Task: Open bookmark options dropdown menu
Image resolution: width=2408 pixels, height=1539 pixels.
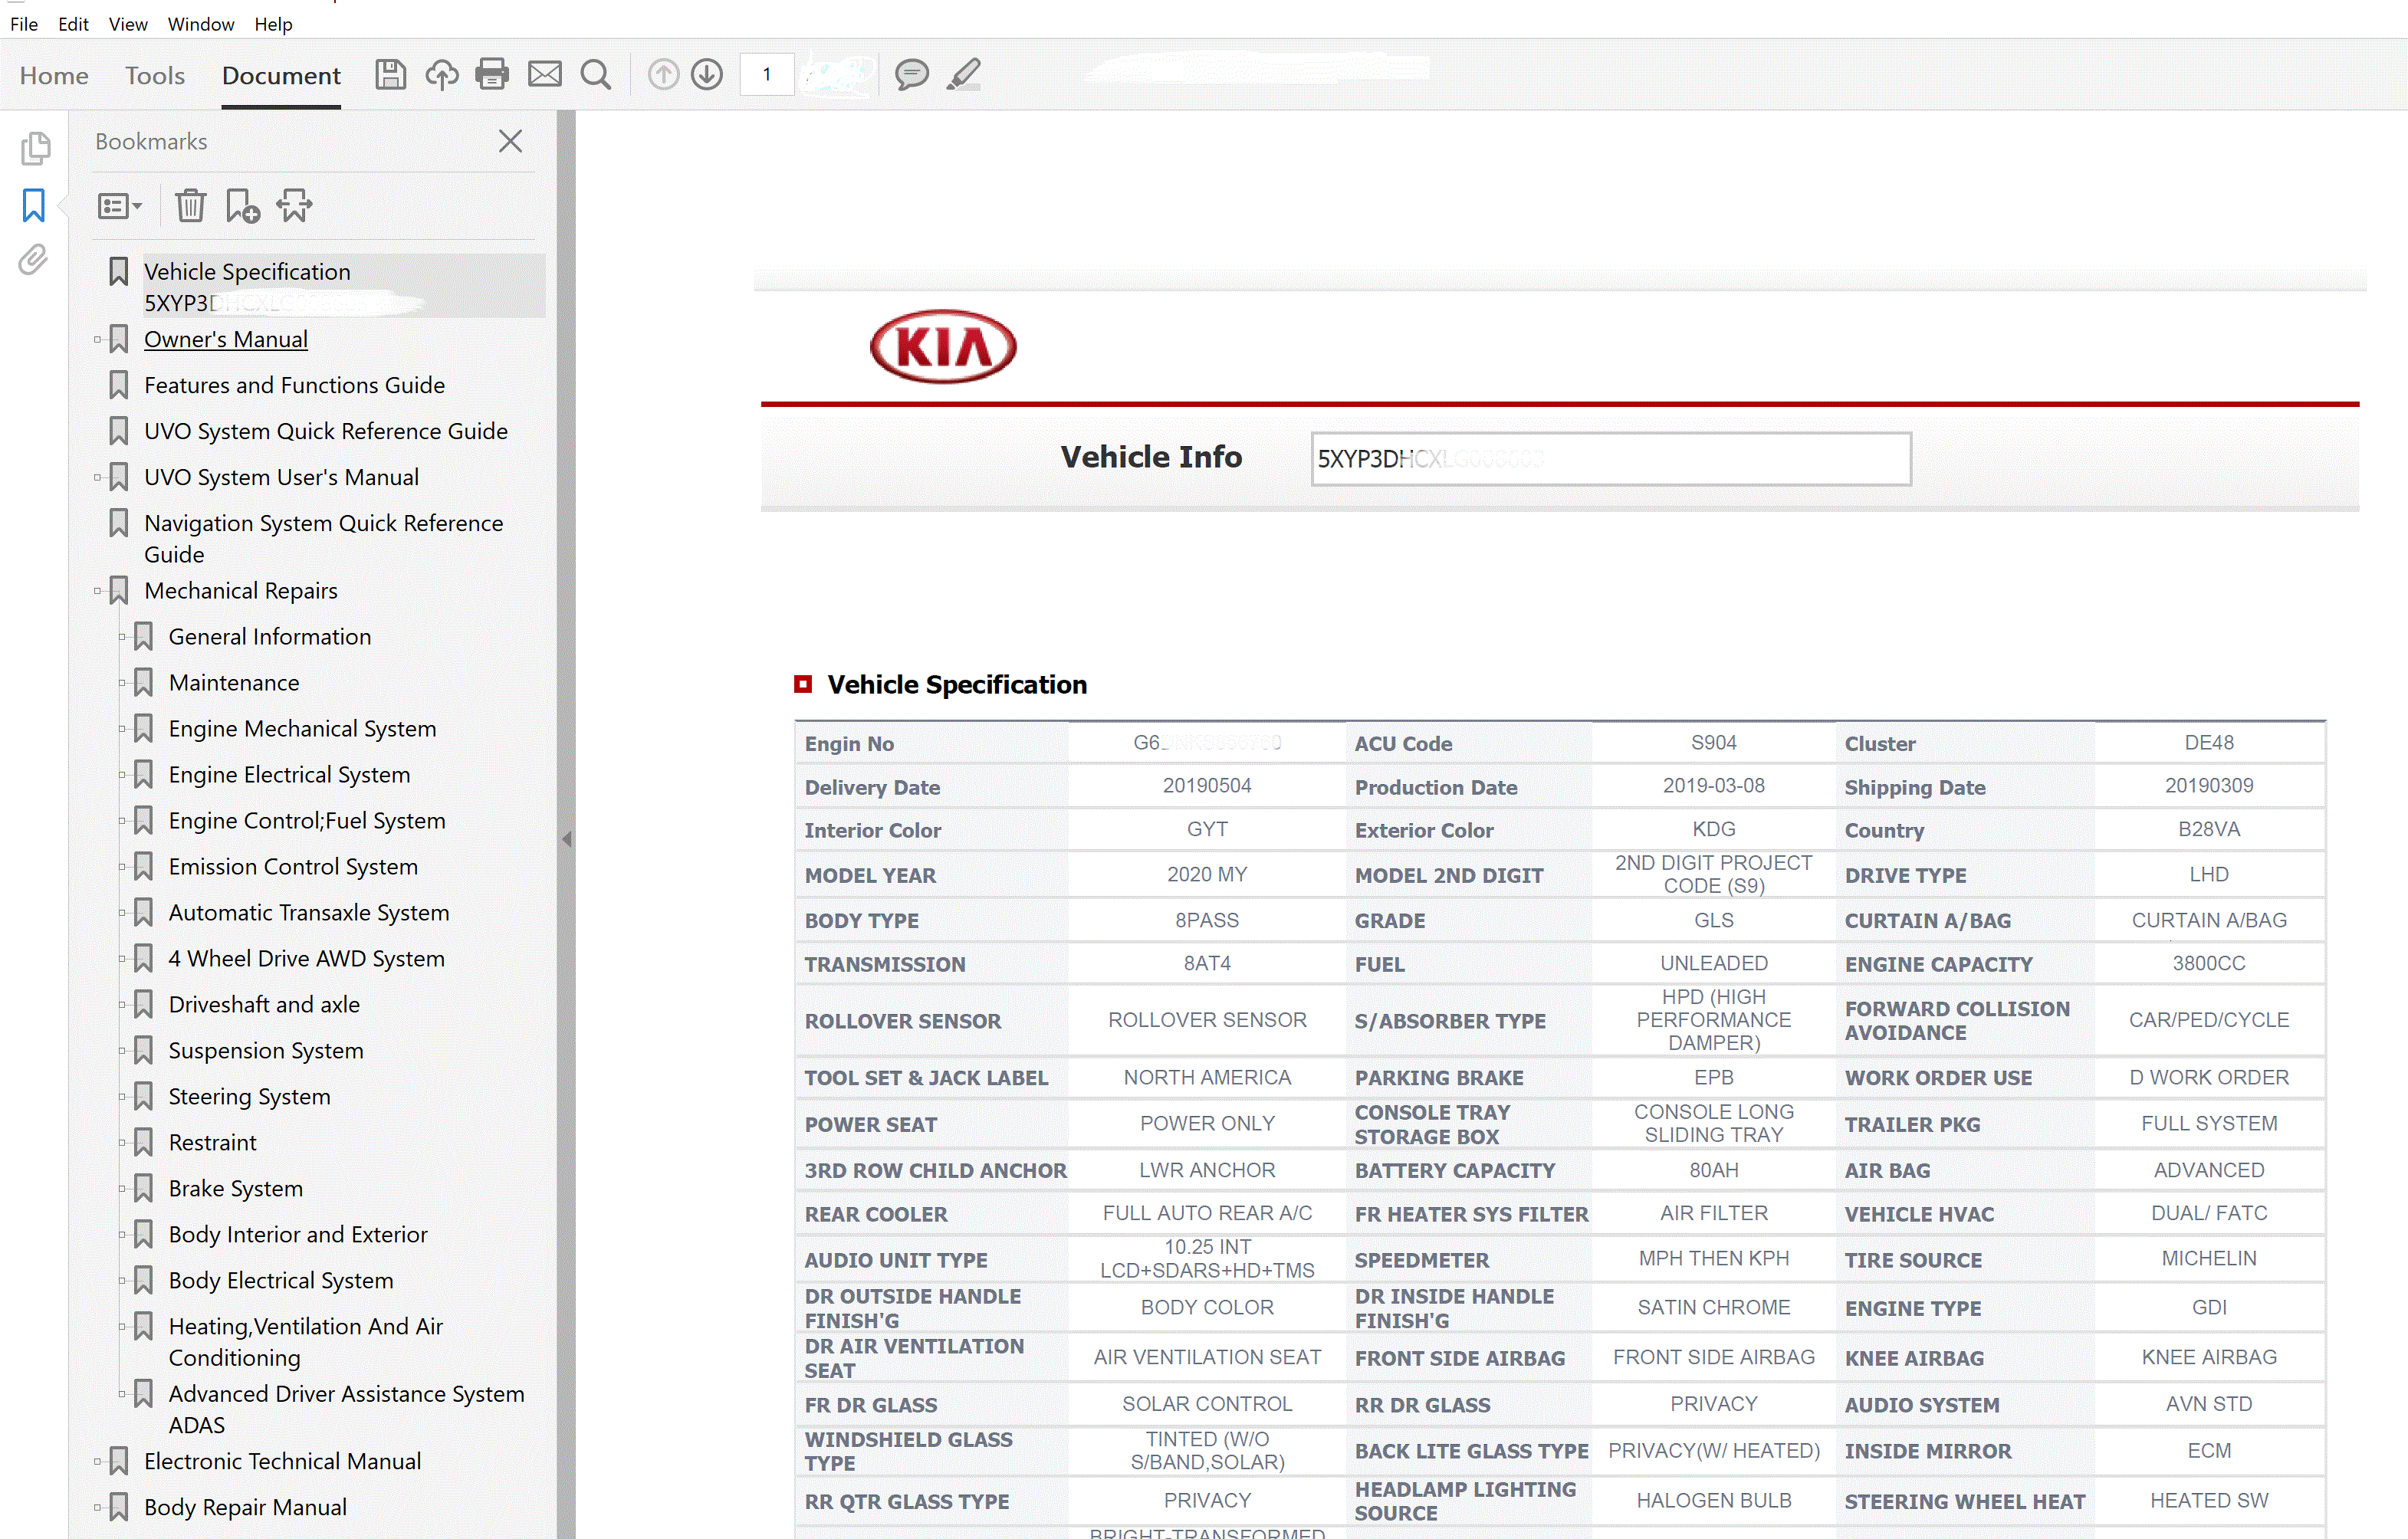Action: (x=119, y=206)
